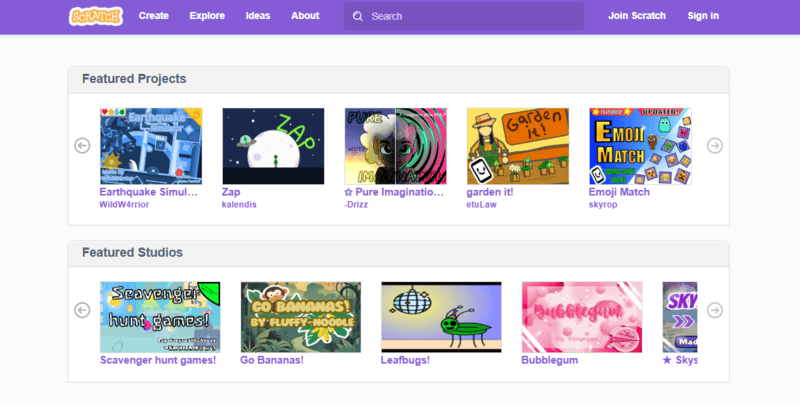The image size is (800, 403).
Task: Go to previous Featured Projects
Action: (x=82, y=145)
